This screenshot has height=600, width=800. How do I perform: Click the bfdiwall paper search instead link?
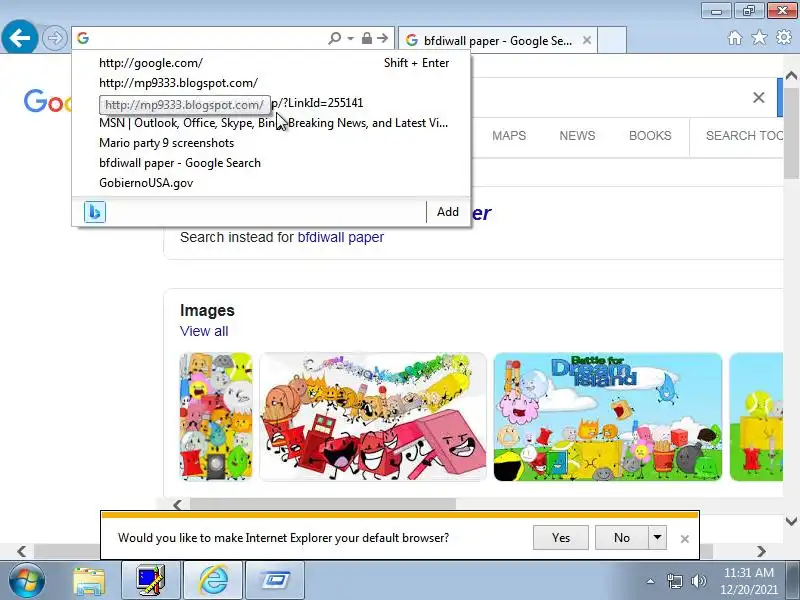pyautogui.click(x=340, y=237)
